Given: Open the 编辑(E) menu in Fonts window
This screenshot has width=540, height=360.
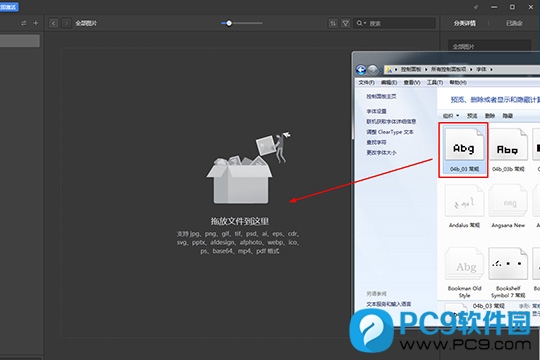Looking at the screenshot, I should [x=389, y=83].
